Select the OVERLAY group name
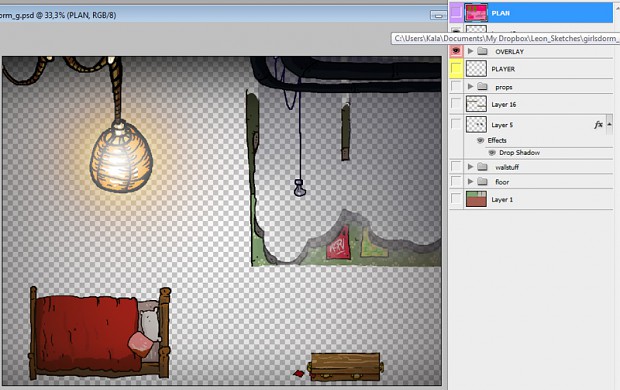Viewport: 620px width, 390px height. click(x=509, y=51)
